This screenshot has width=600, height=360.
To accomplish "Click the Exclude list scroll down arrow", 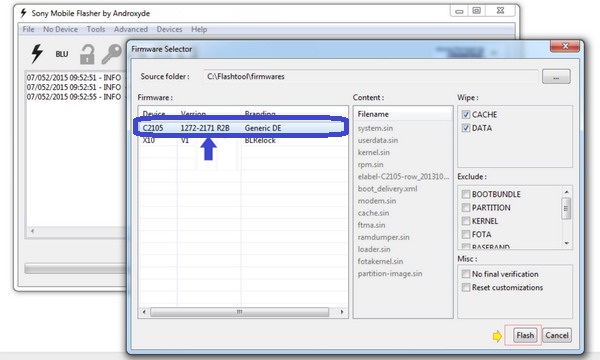I will [566, 243].
